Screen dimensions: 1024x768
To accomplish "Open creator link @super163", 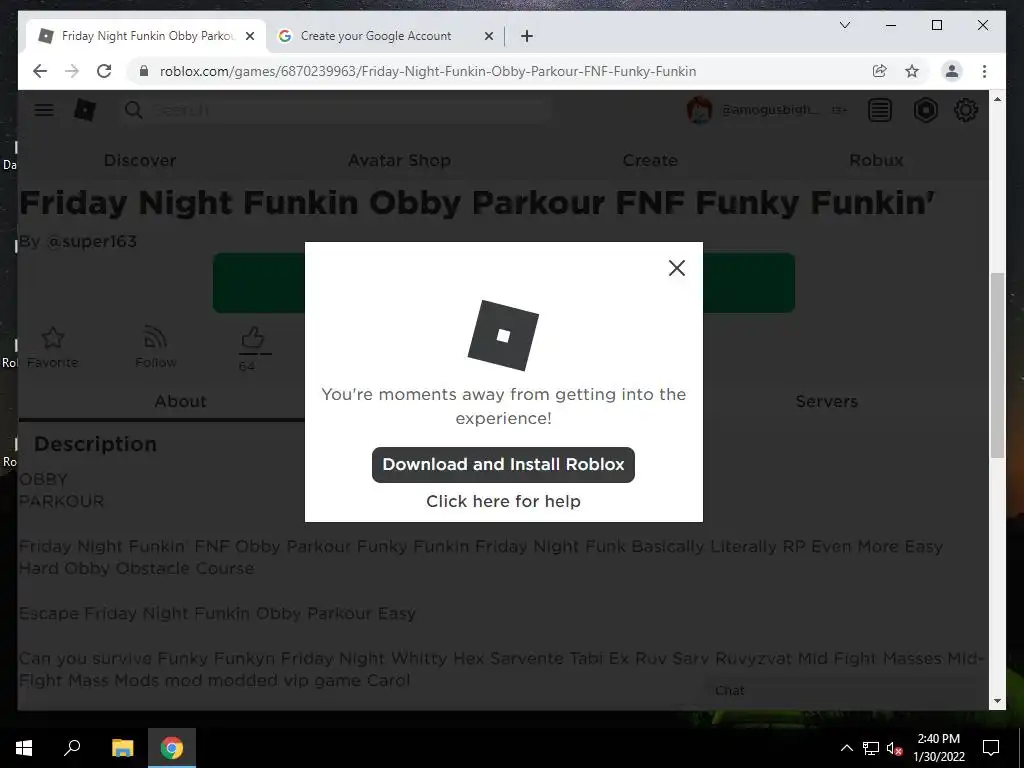I will 91,242.
